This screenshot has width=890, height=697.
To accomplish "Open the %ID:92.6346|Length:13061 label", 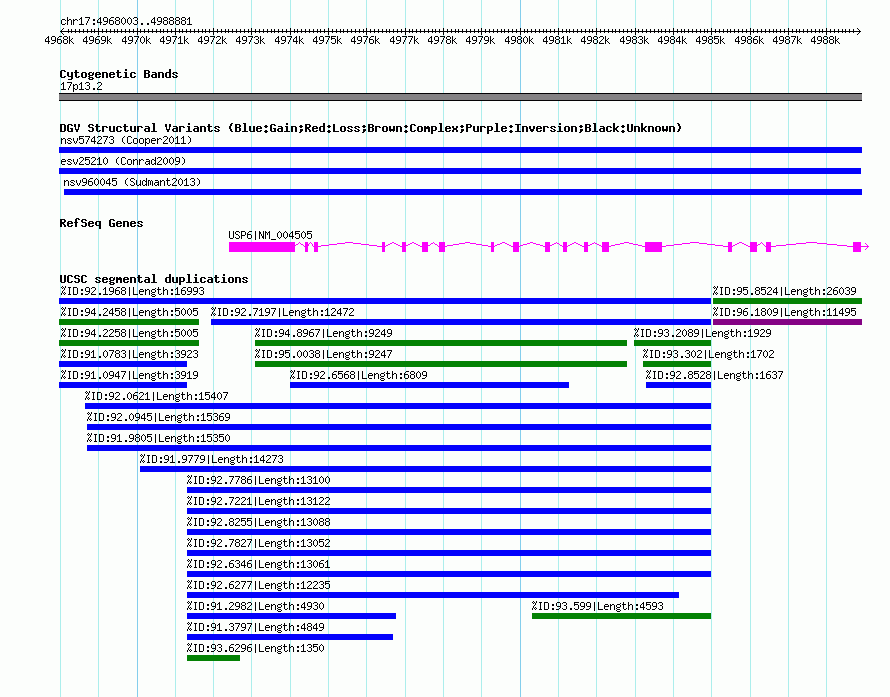I will click(x=259, y=564).
